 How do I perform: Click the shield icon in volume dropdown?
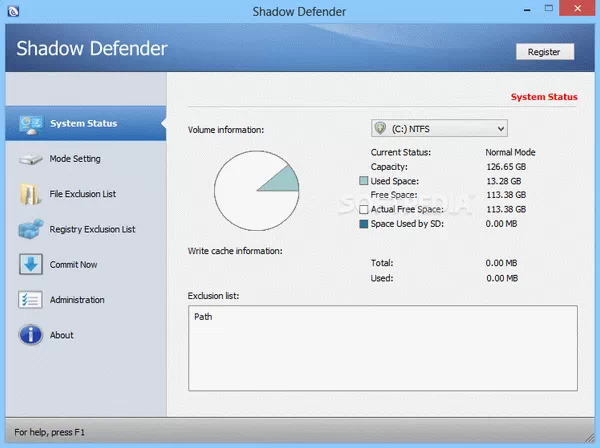(x=380, y=128)
